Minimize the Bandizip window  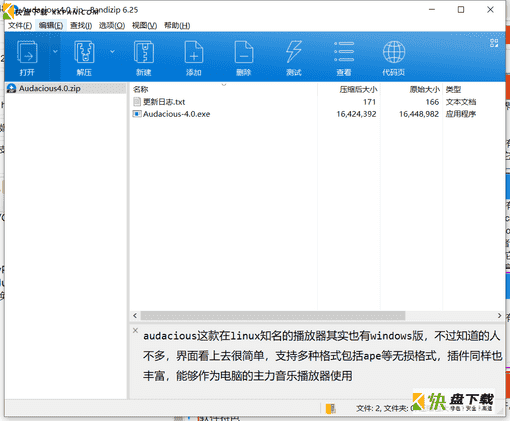pos(432,10)
